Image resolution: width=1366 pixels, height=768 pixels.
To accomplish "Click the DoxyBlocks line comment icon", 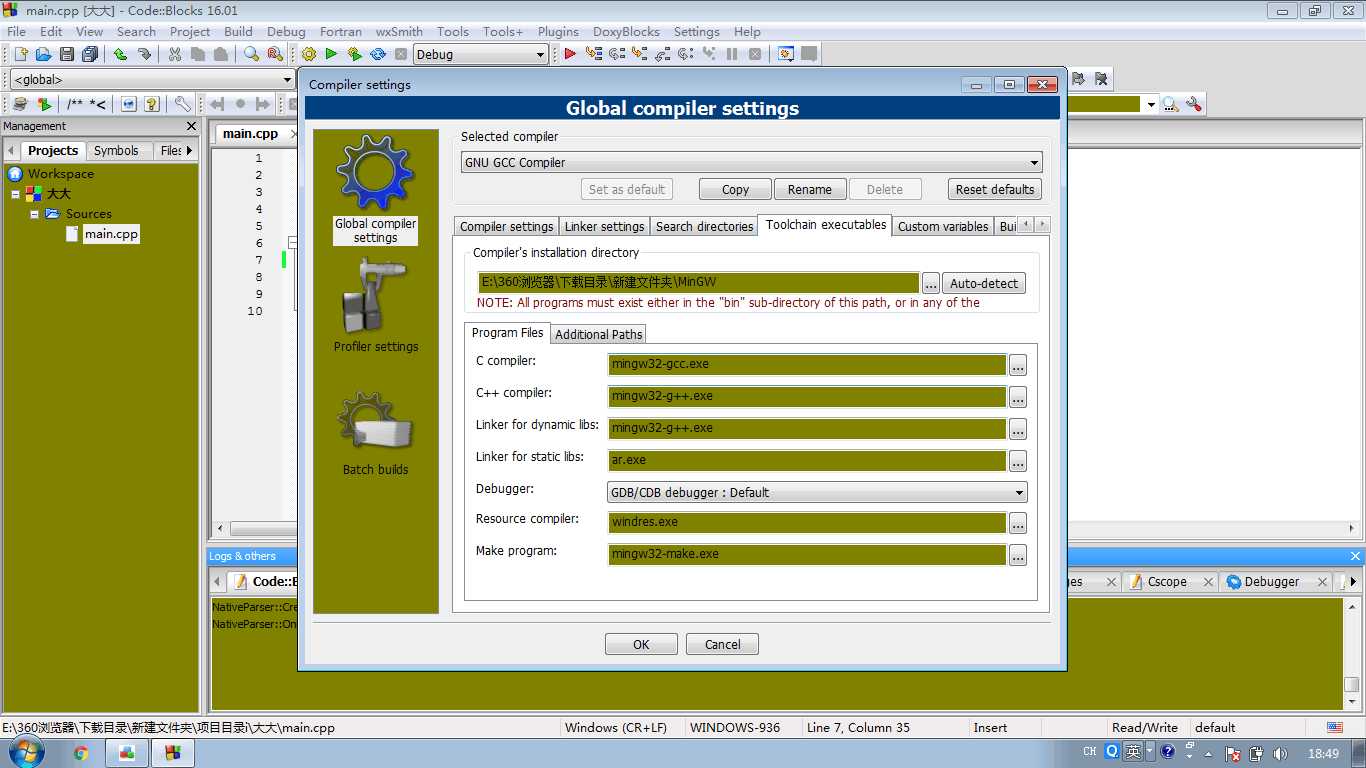I will pos(98,104).
